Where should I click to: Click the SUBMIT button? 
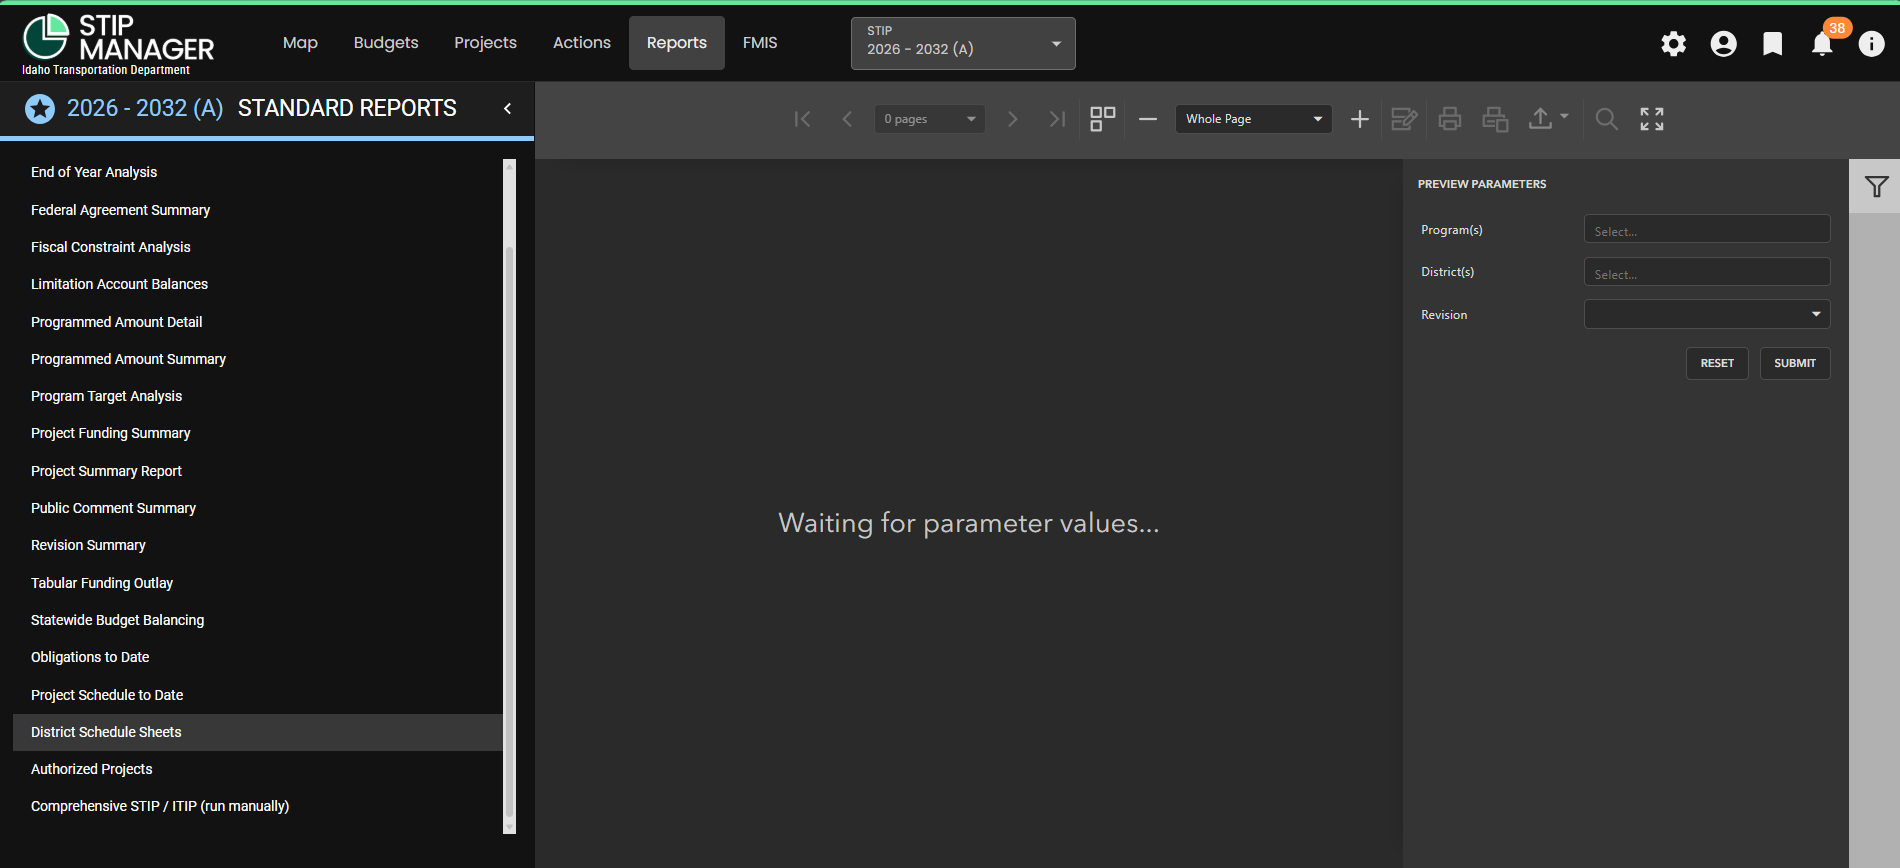pyautogui.click(x=1795, y=363)
